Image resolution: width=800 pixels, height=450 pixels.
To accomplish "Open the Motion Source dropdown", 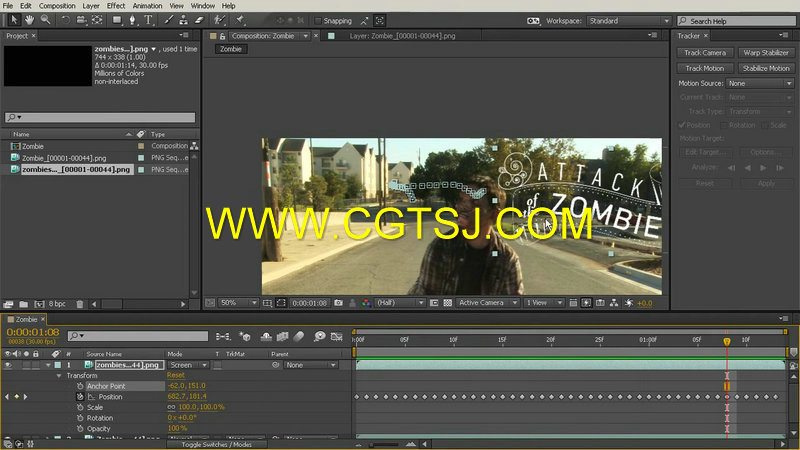I will pyautogui.click(x=760, y=83).
